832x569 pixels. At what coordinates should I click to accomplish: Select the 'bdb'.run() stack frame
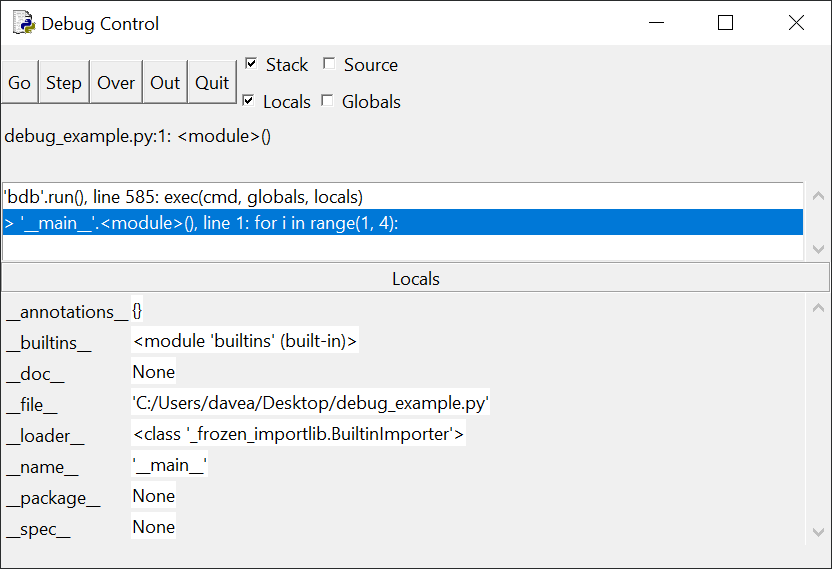pyautogui.click(x=183, y=197)
